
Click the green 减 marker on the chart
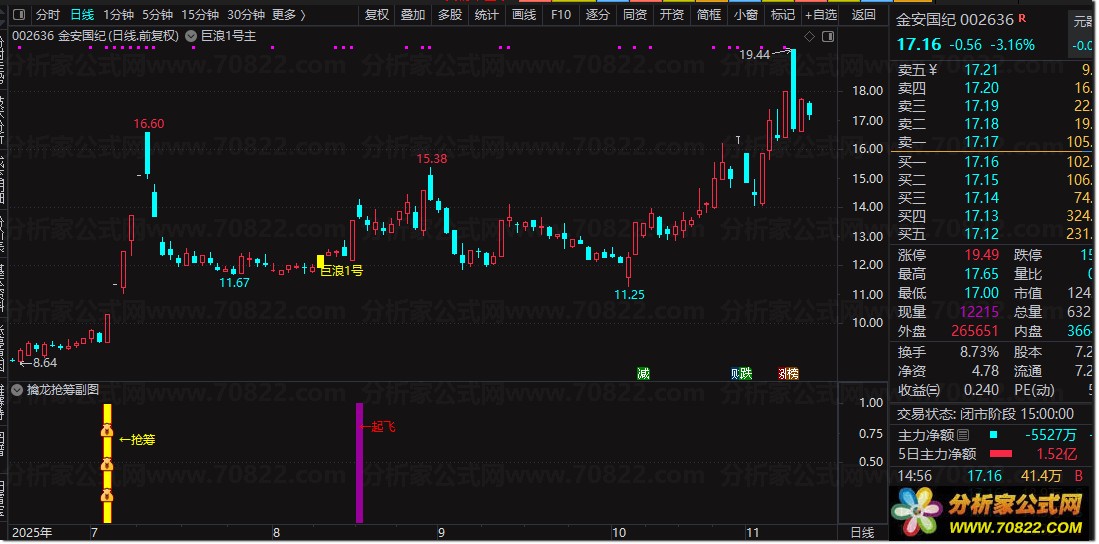(643, 374)
